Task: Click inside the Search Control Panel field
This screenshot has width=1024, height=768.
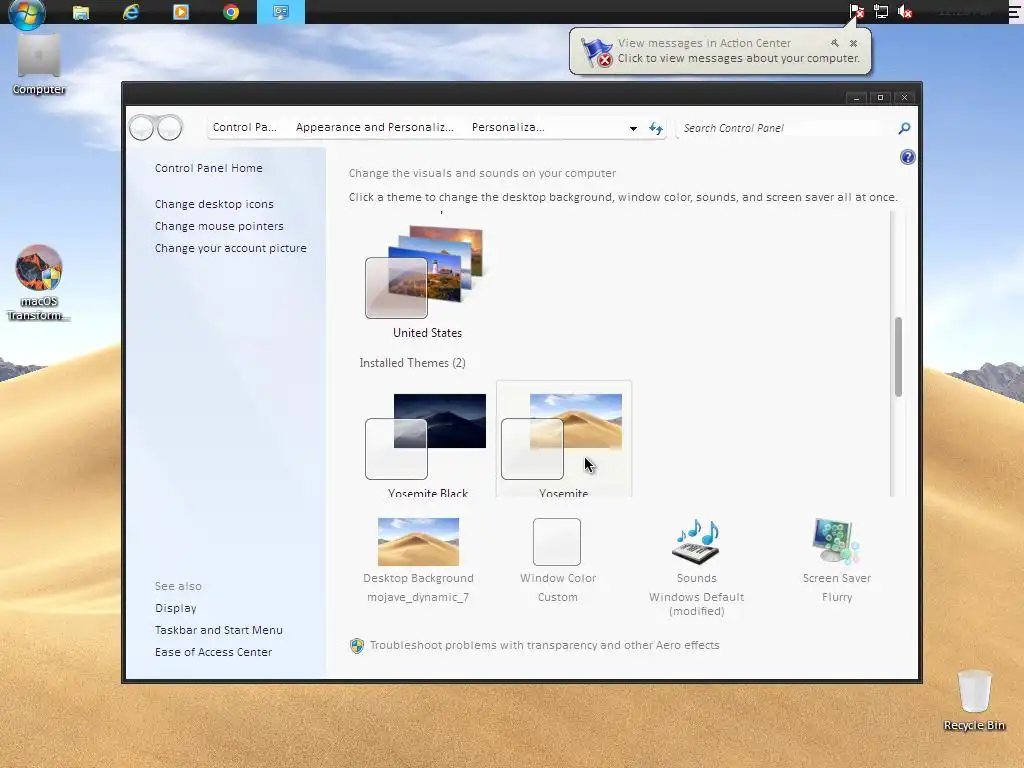Action: point(787,128)
